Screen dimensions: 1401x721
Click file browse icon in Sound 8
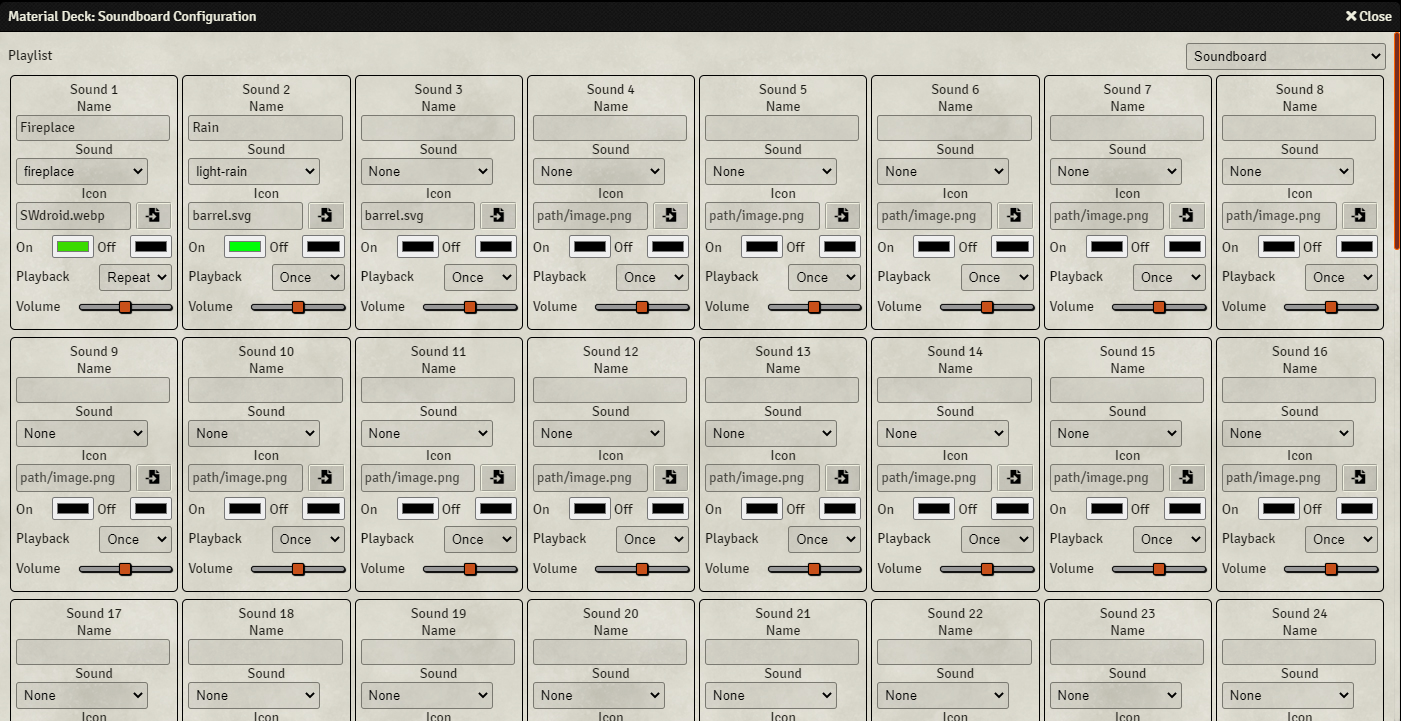1359,216
